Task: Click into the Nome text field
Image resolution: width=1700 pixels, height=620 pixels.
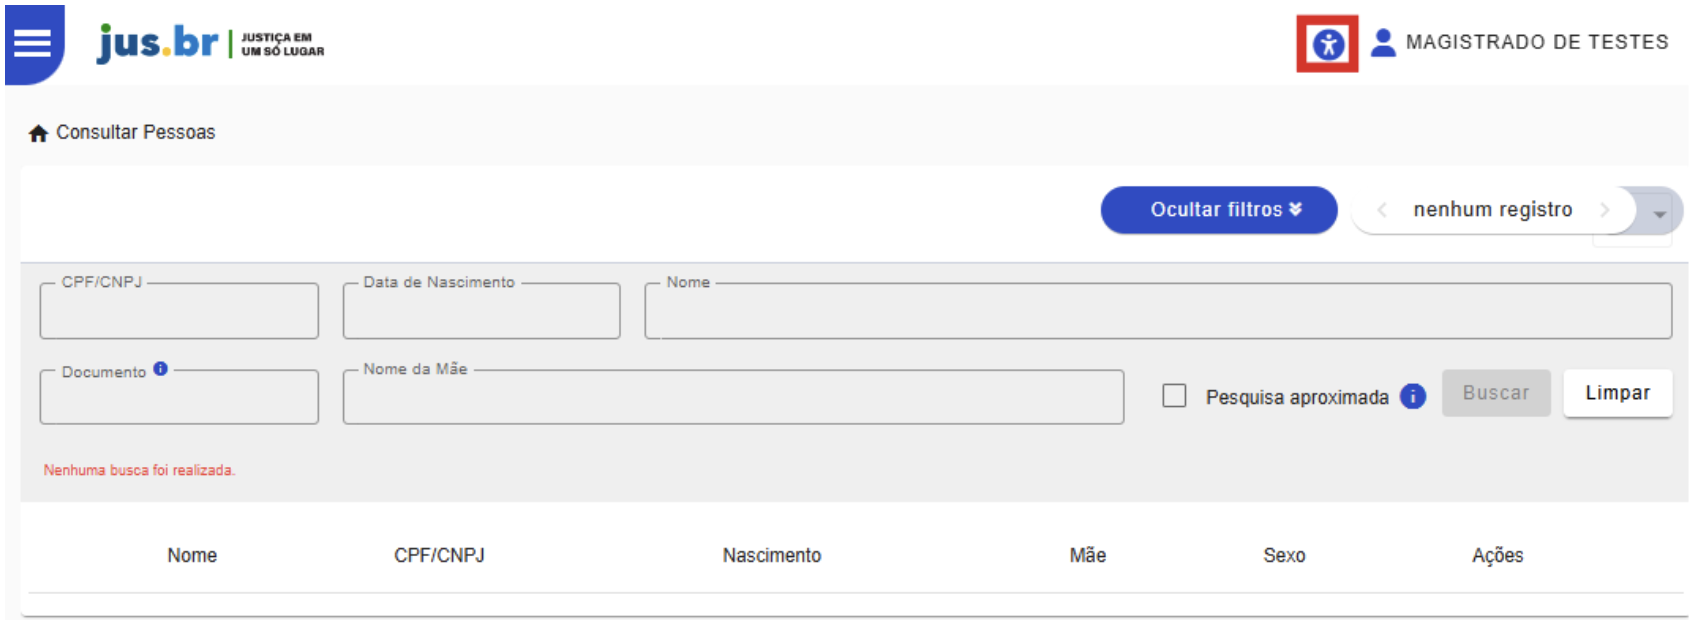Action: [1157, 313]
